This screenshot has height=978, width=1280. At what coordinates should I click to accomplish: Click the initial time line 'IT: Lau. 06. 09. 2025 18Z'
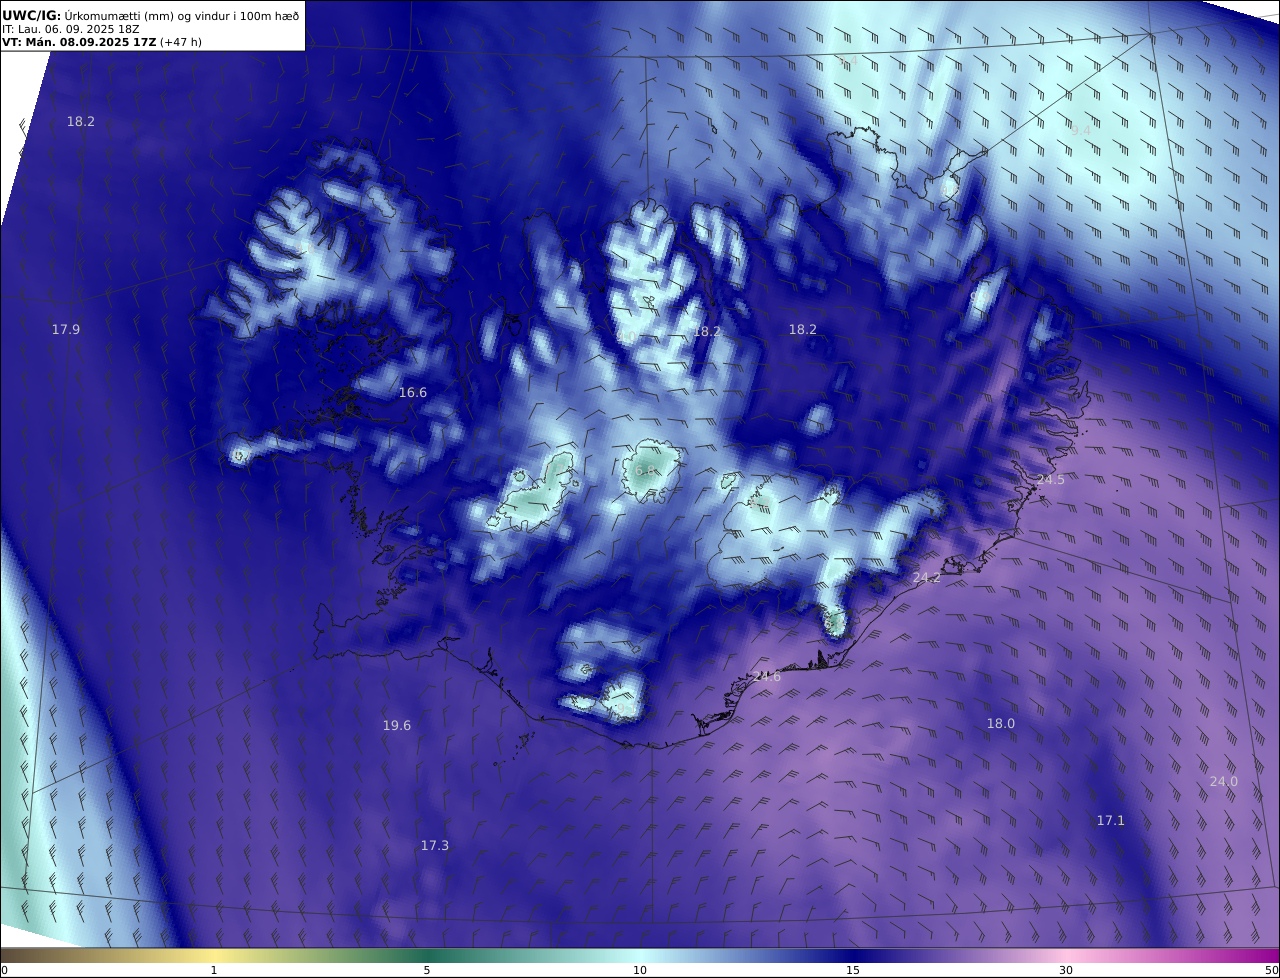[x=71, y=29]
